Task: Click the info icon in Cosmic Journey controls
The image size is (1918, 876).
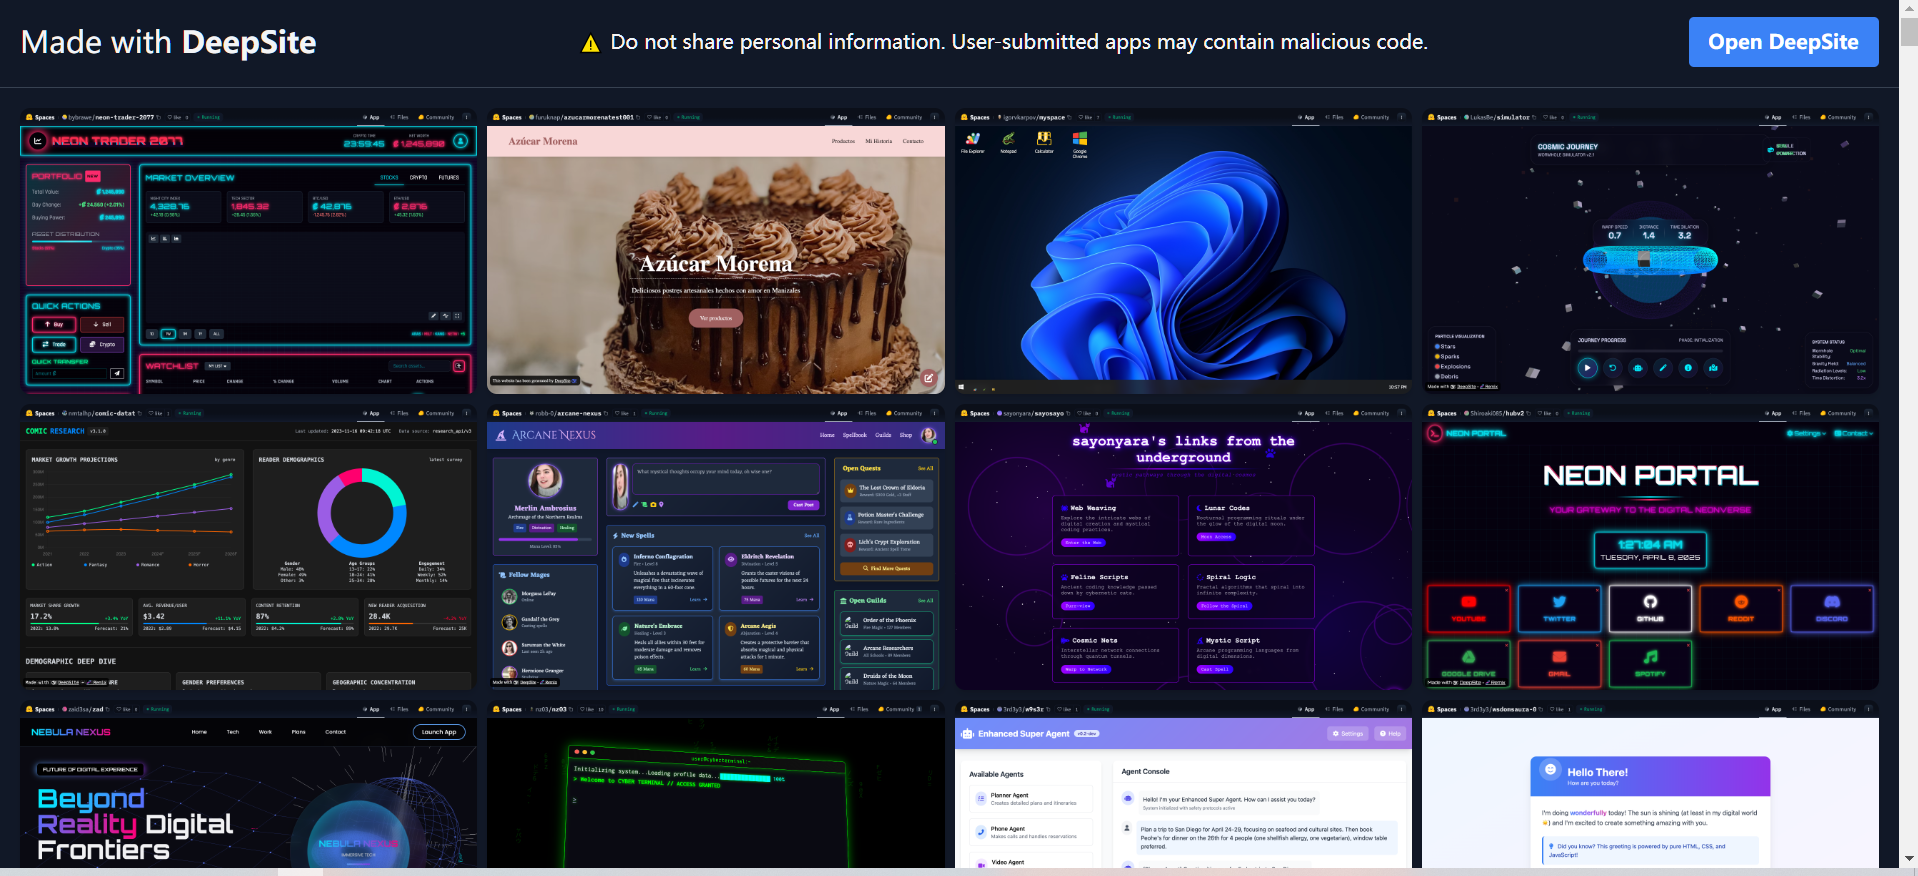Action: point(1688,368)
